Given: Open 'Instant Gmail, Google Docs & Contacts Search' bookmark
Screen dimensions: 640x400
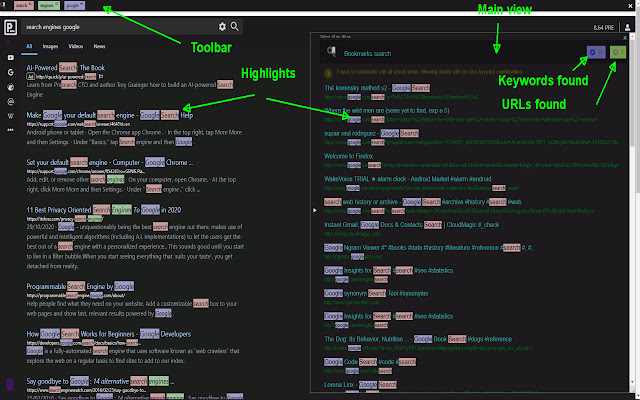Looking at the screenshot, I should point(411,225).
